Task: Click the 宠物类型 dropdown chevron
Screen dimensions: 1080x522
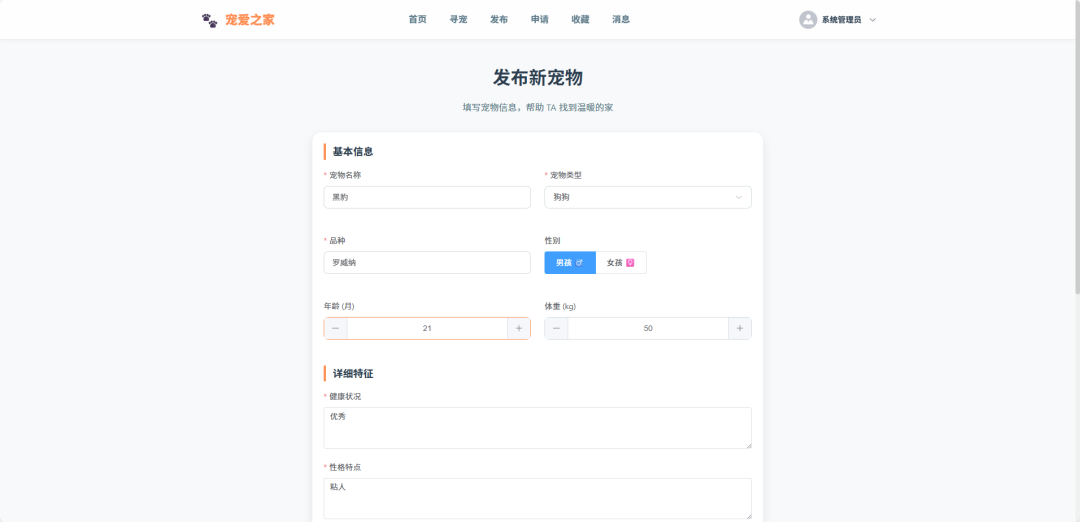Action: (738, 198)
